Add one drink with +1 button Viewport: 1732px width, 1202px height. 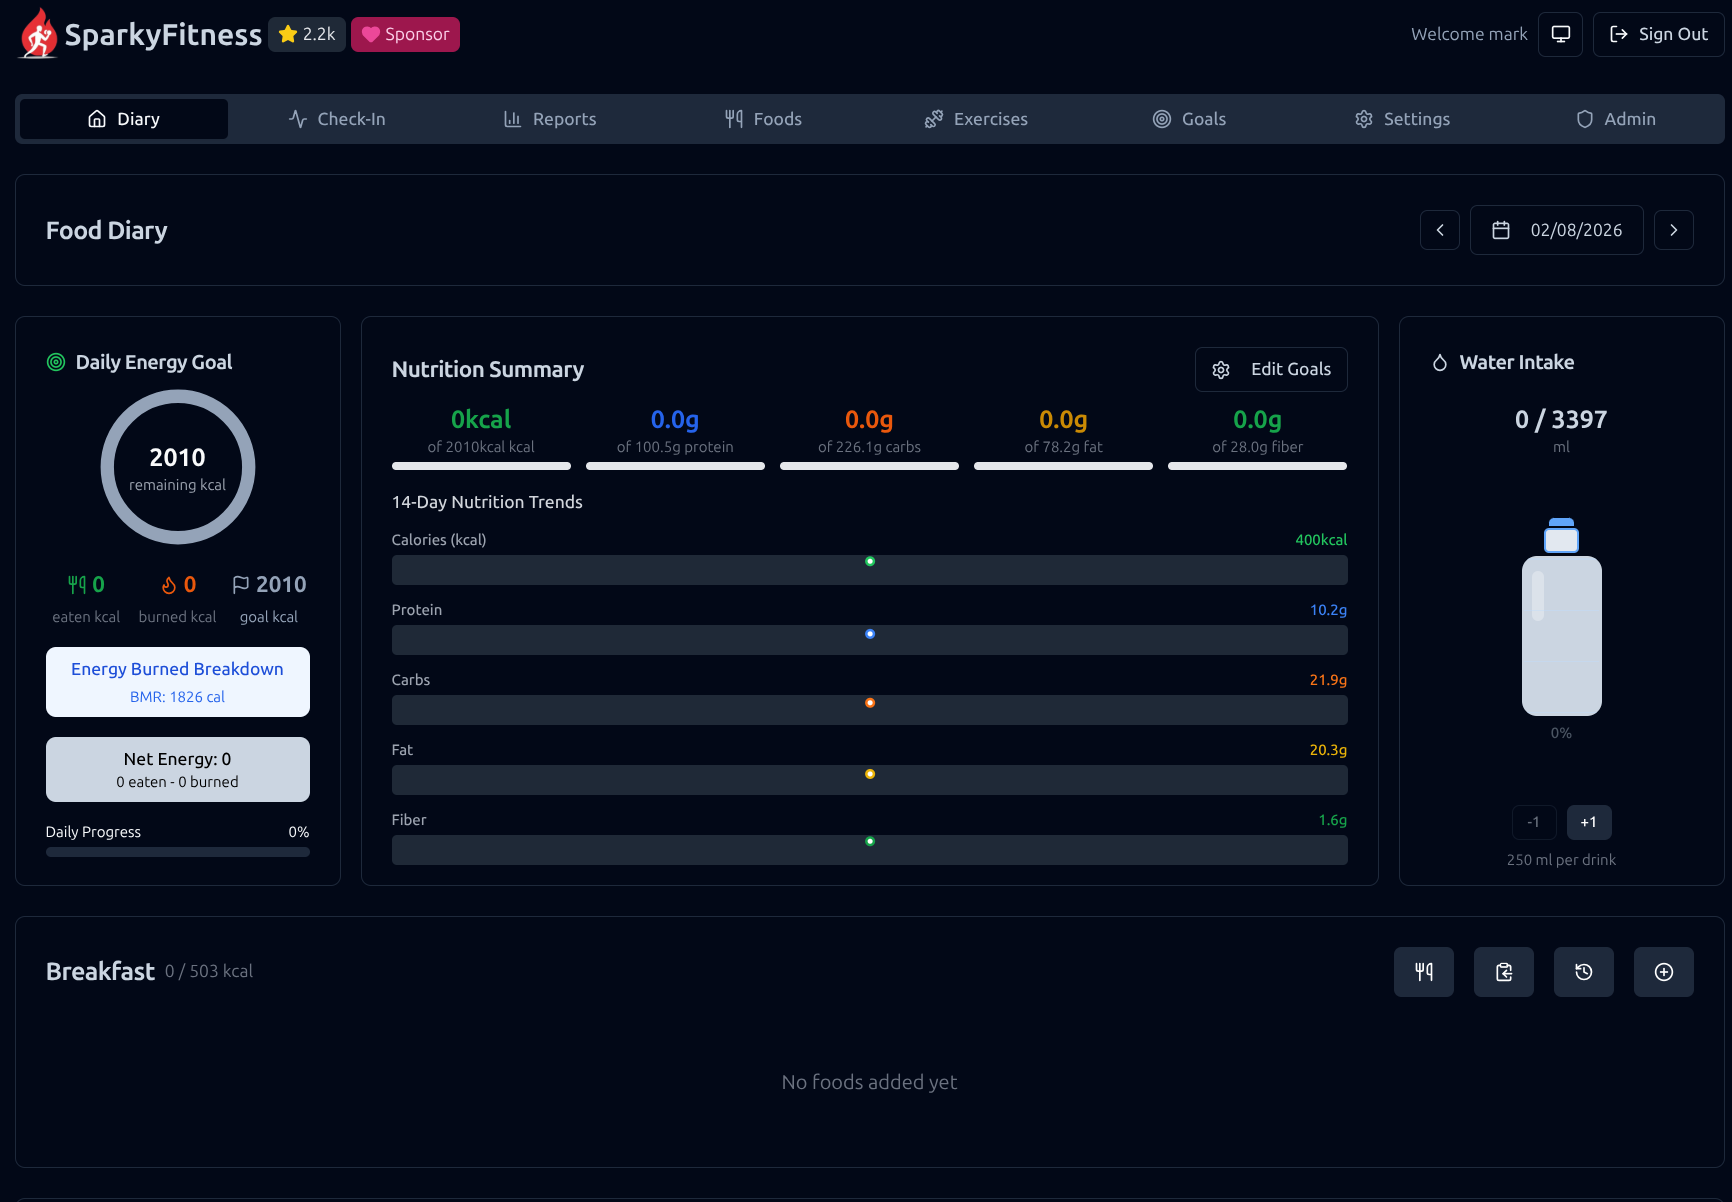1588,822
